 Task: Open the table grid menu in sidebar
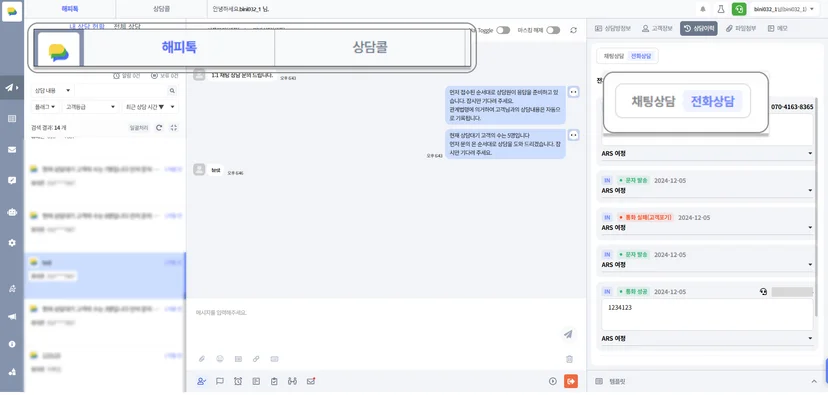[12, 119]
